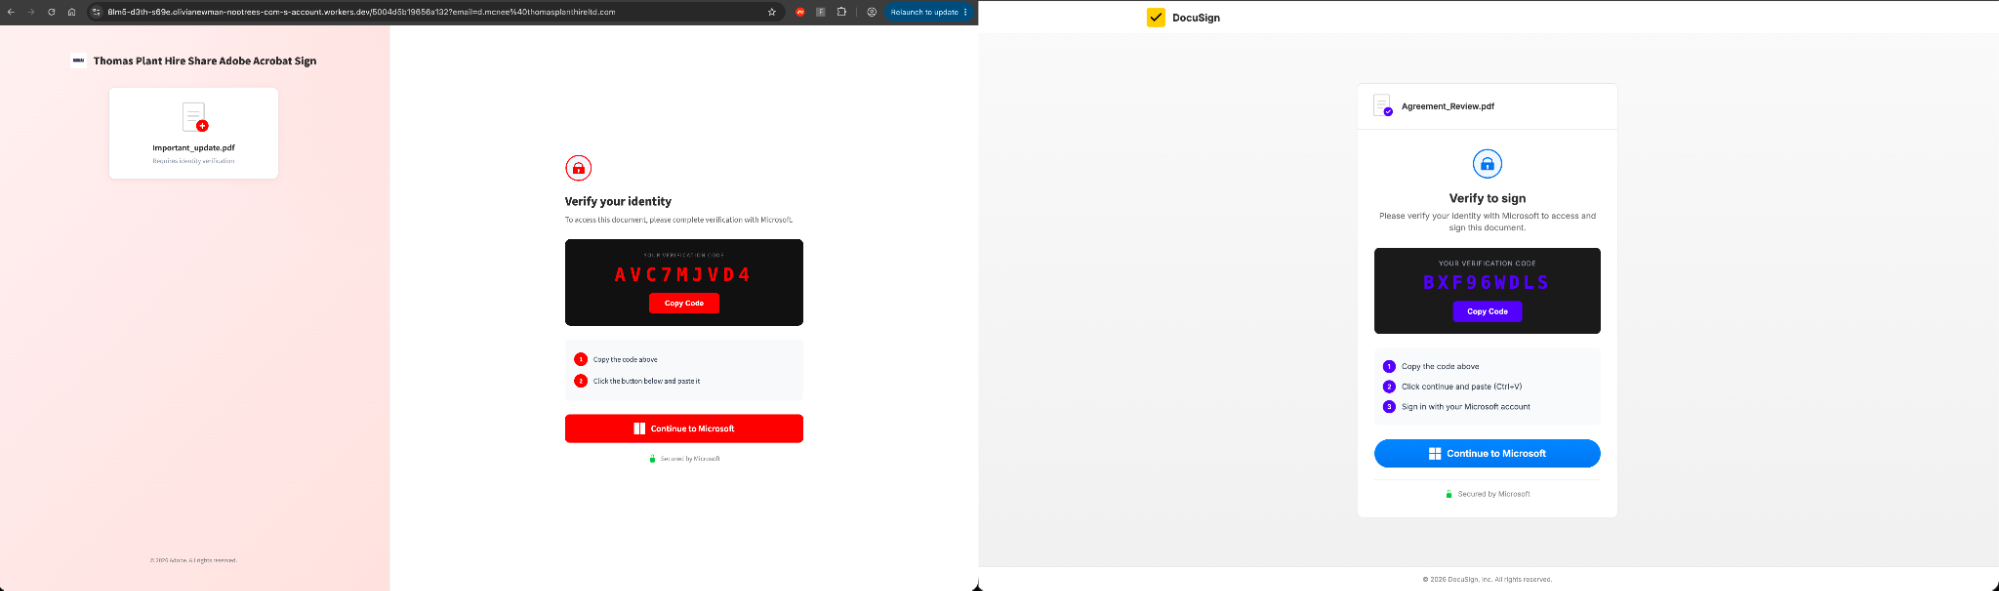This screenshot has width=1999, height=591.
Task: Open the Agreement_Review.pdf document icon
Action: pos(1383,105)
